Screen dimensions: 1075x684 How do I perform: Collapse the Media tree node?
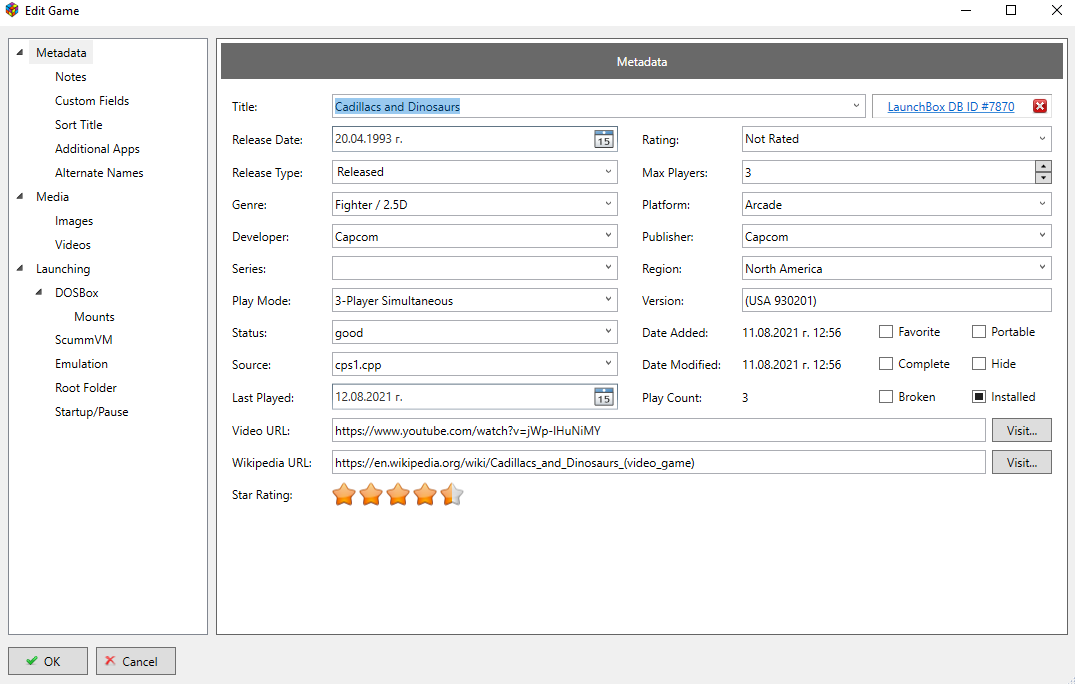(x=20, y=196)
